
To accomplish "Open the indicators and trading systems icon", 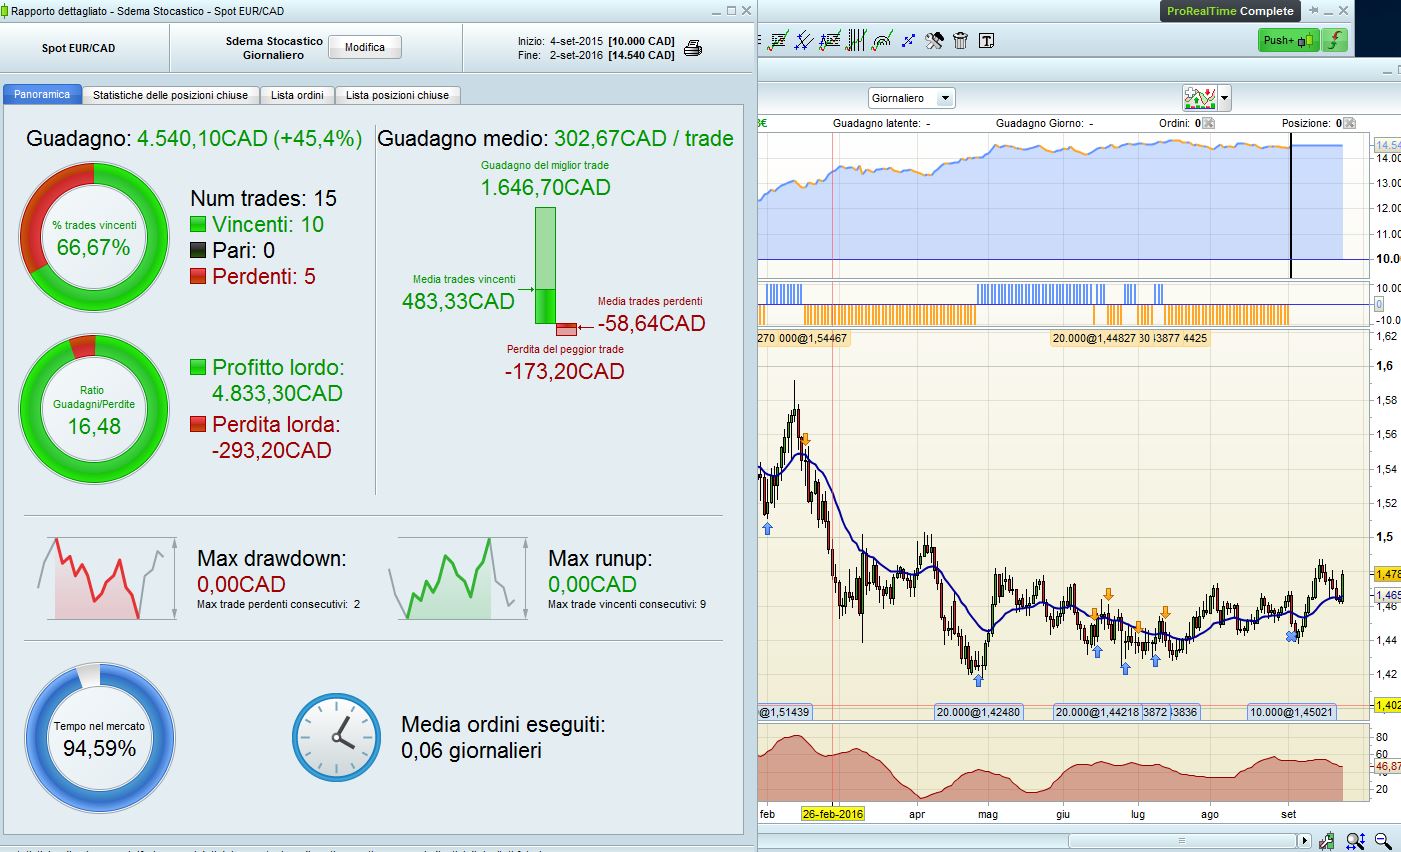I will tap(1199, 98).
